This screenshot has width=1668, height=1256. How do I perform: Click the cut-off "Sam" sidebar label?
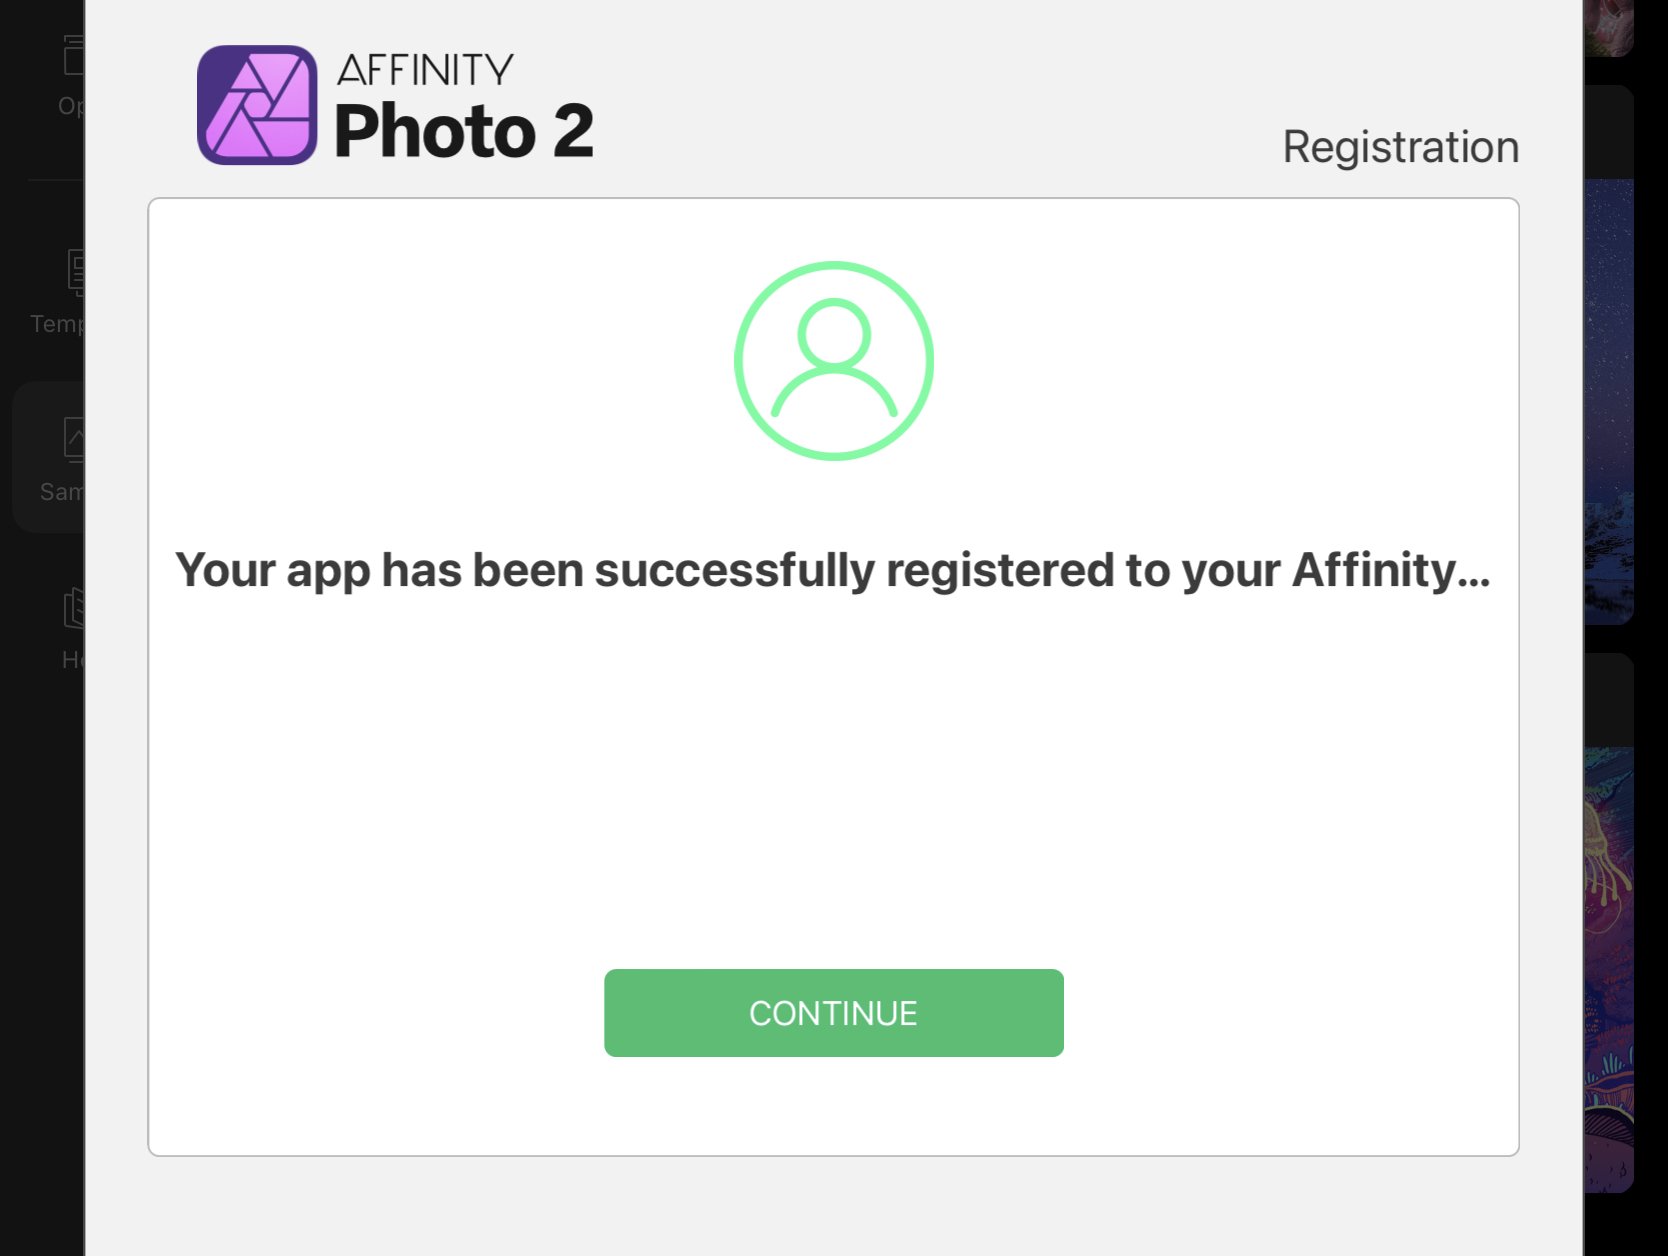pyautogui.click(x=61, y=492)
